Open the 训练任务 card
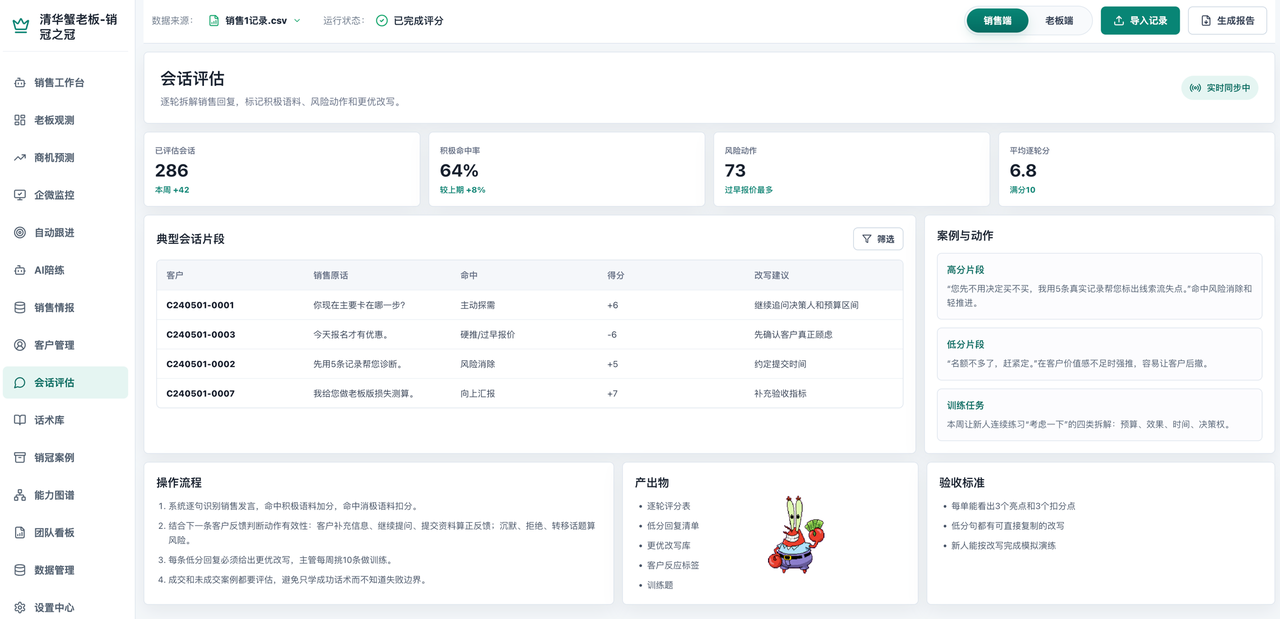Screen dimensions: 1280x619 click(1099, 415)
